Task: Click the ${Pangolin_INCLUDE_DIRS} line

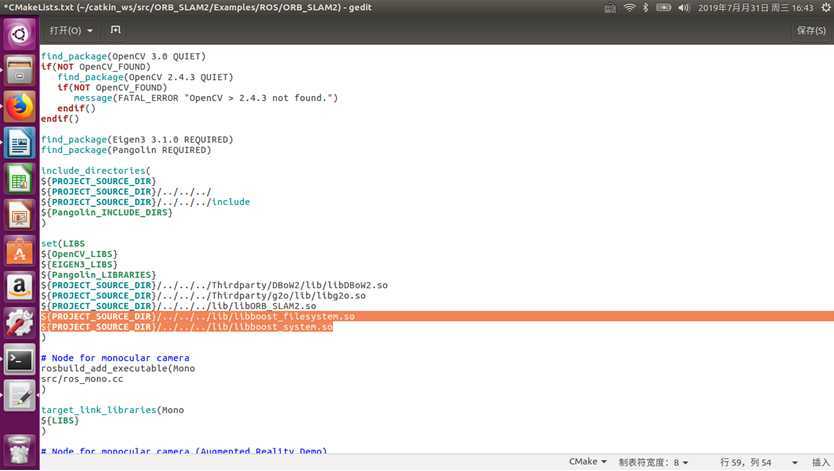Action: pyautogui.click(x=107, y=213)
